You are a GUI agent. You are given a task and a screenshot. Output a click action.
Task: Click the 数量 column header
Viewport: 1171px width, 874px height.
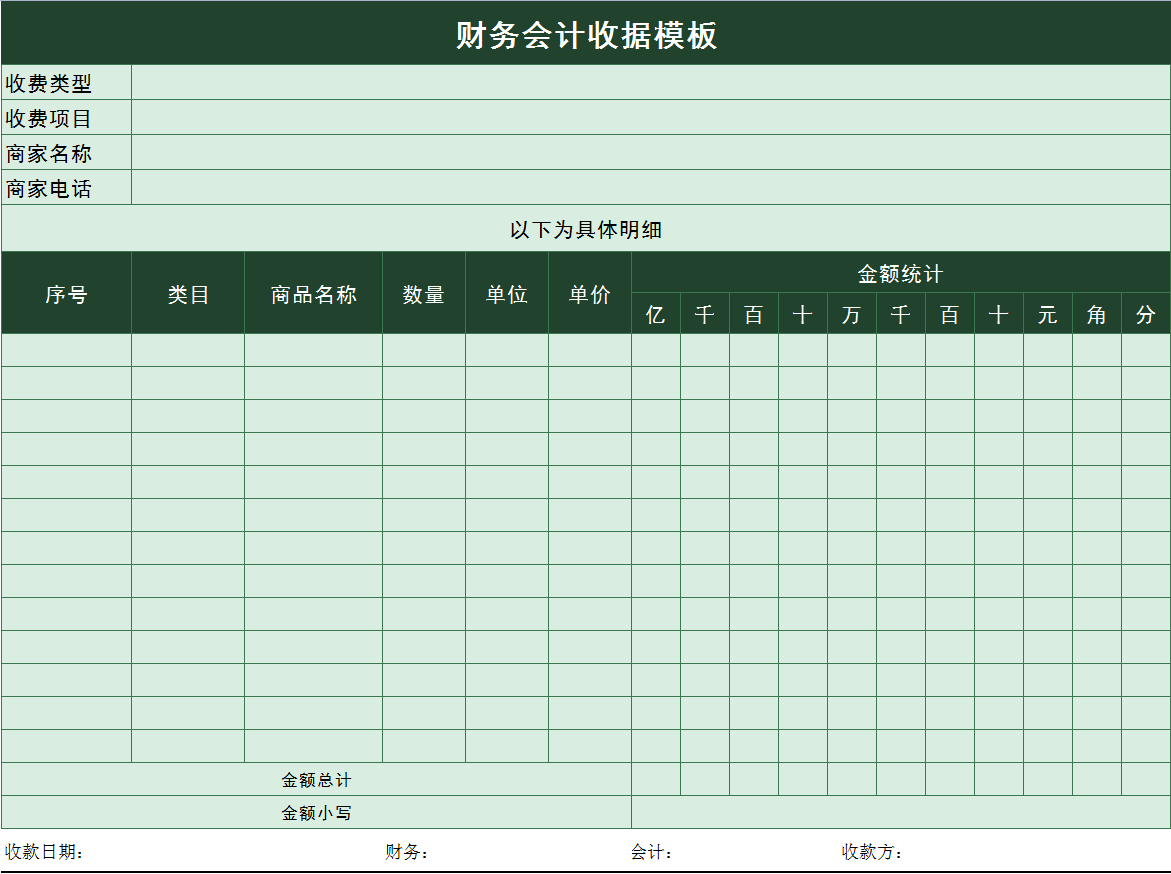point(423,292)
